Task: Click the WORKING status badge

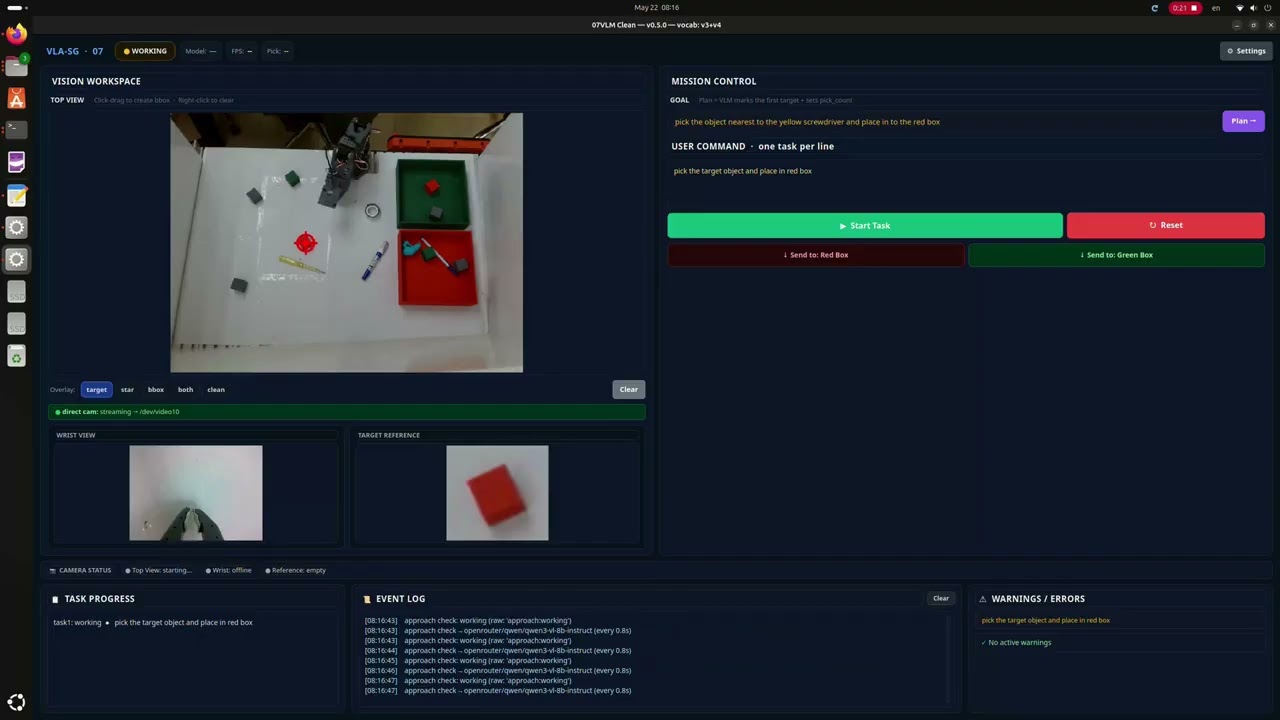Action: pos(145,51)
